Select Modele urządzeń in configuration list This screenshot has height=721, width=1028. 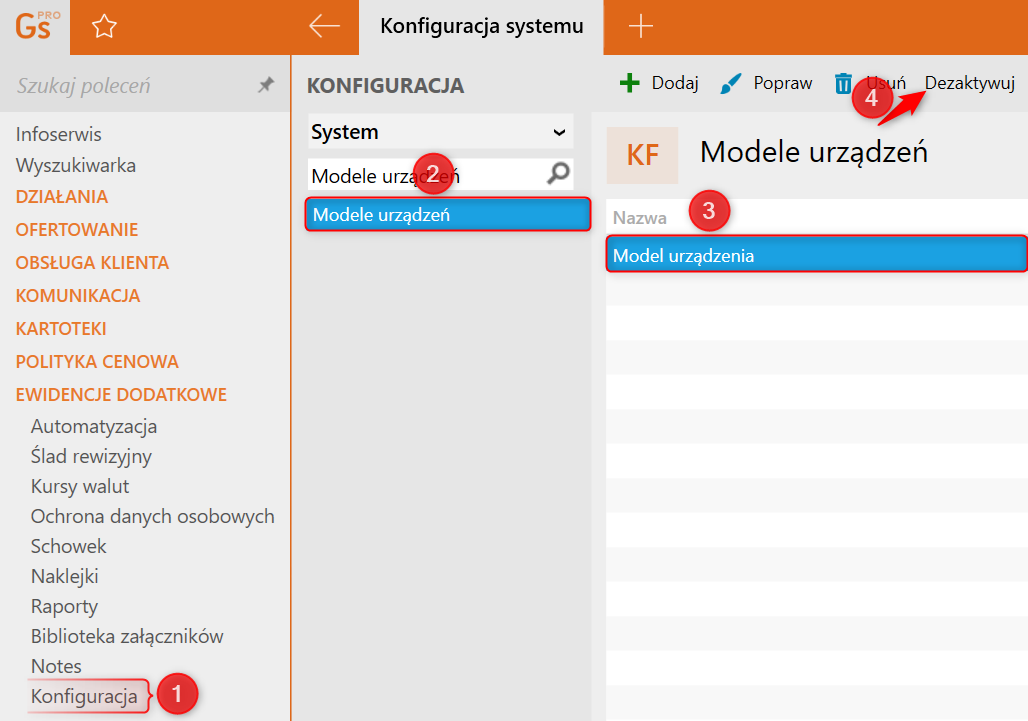[x=447, y=214]
